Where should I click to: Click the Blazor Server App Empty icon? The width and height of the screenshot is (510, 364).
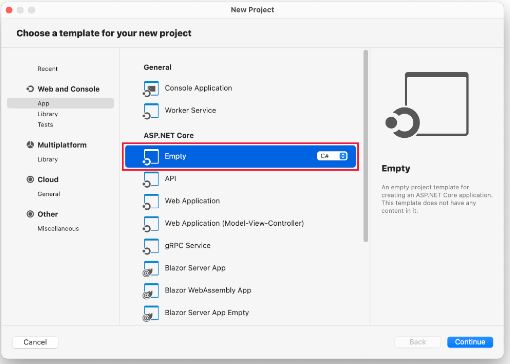[x=151, y=313]
